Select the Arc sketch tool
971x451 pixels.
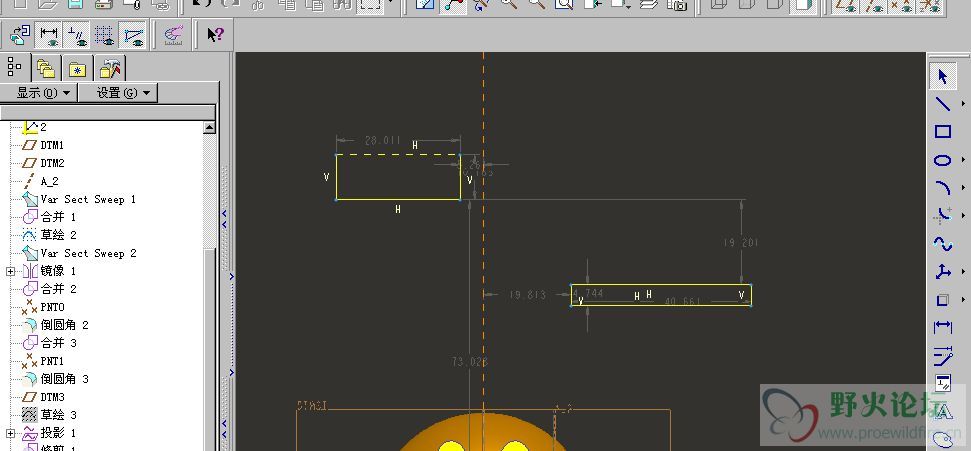coord(943,188)
